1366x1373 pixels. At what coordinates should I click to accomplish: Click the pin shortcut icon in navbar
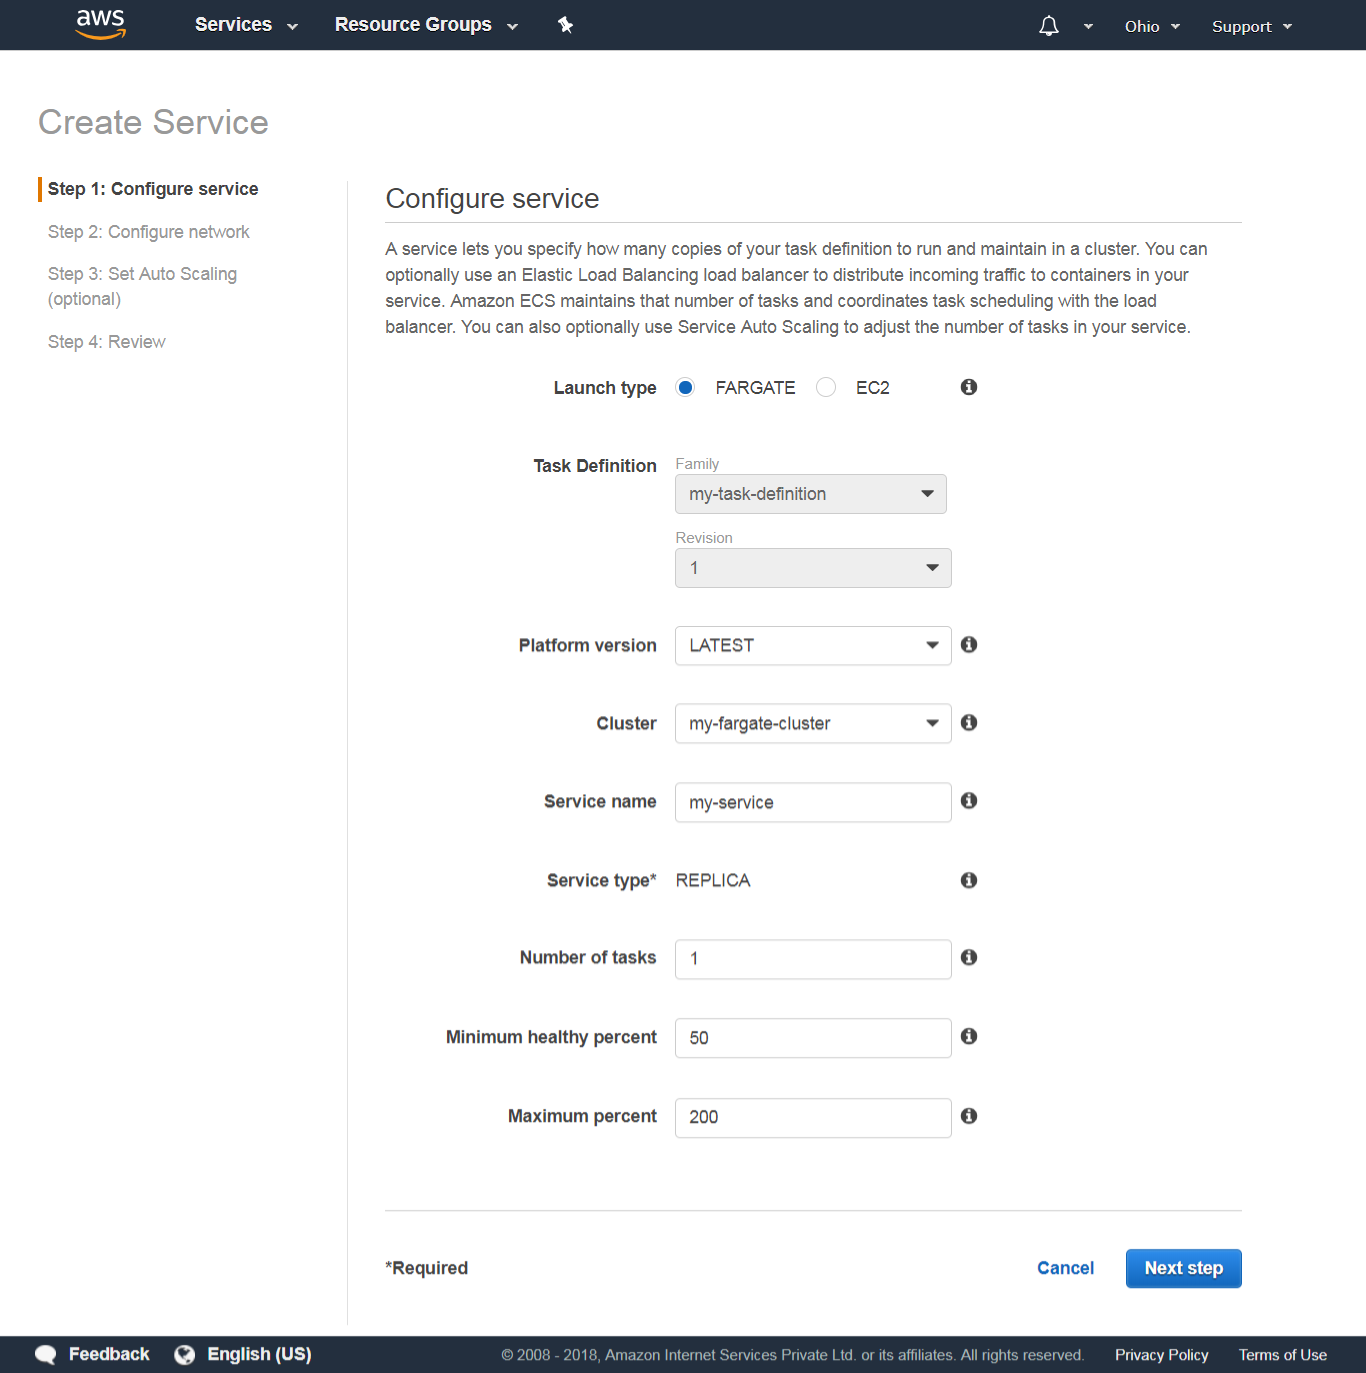point(565,25)
